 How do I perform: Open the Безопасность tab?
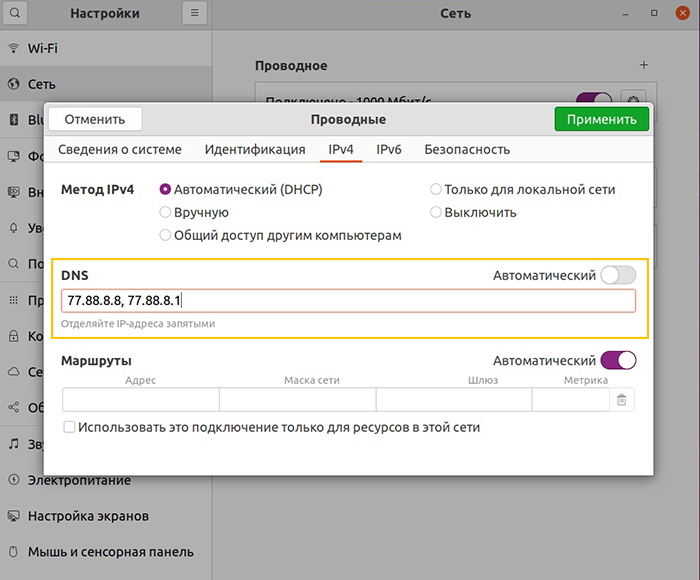click(x=467, y=150)
